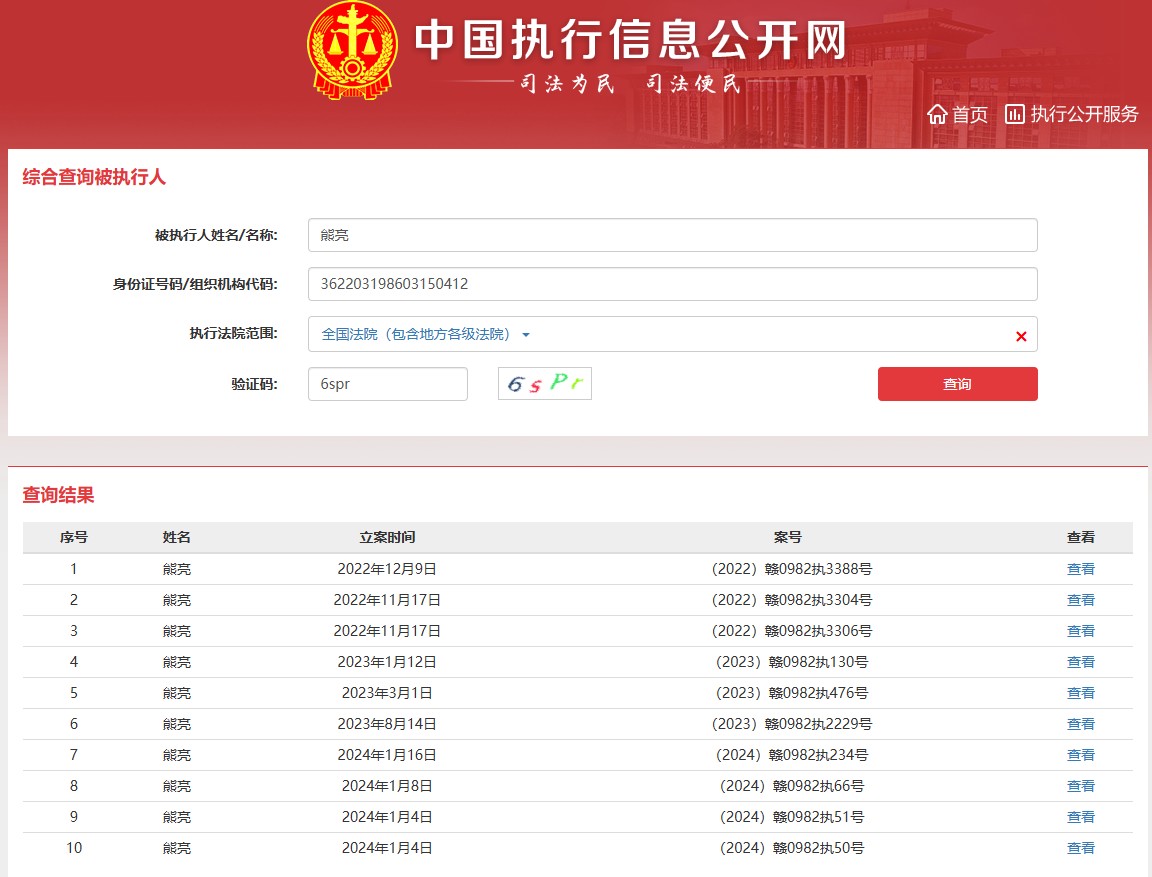Click the 查看 column header
Screen dimensions: 1152x877
point(1080,537)
